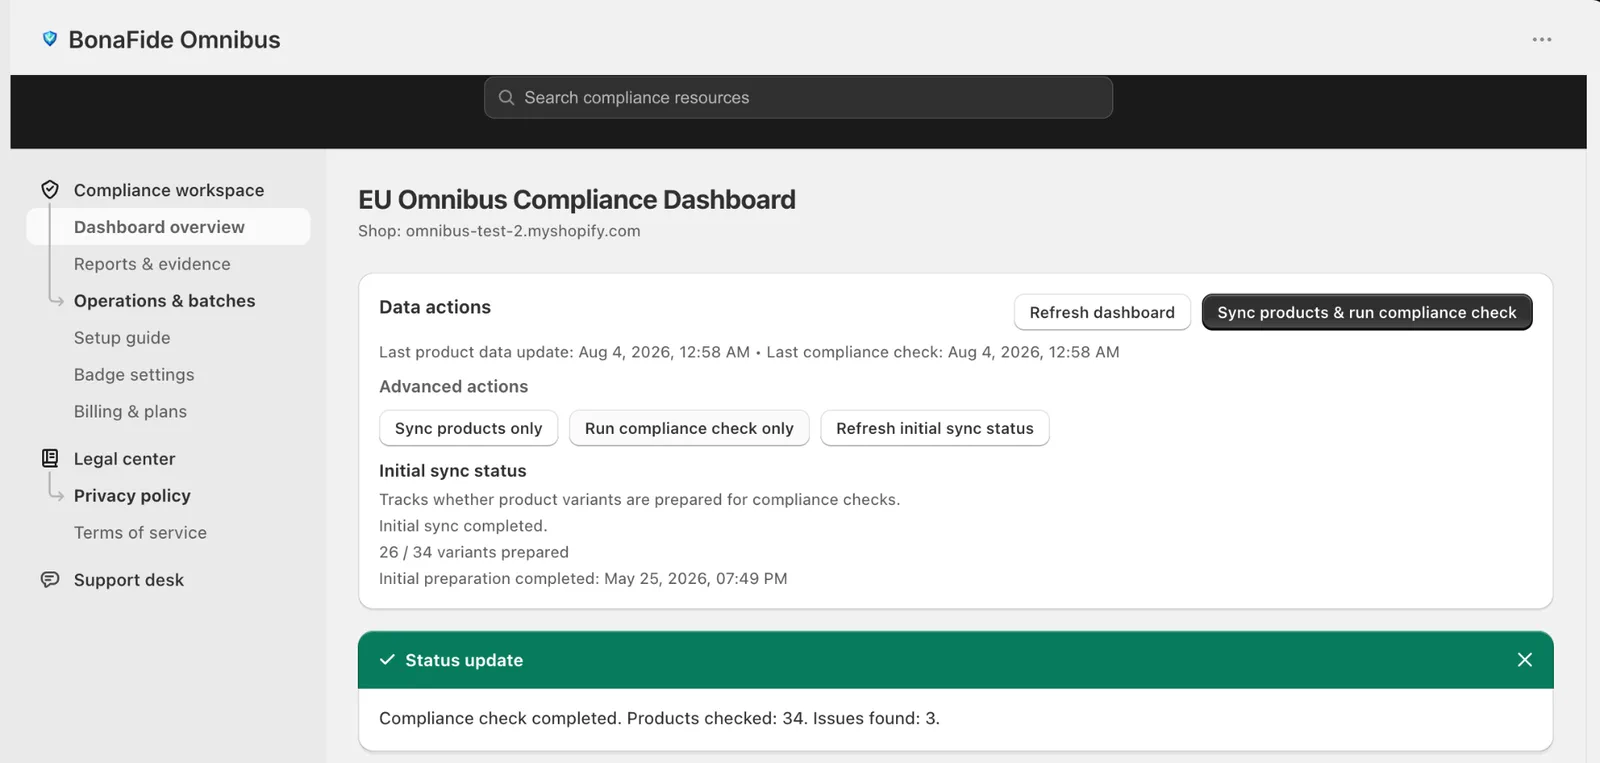Click the Initial sync status heading

[452, 471]
